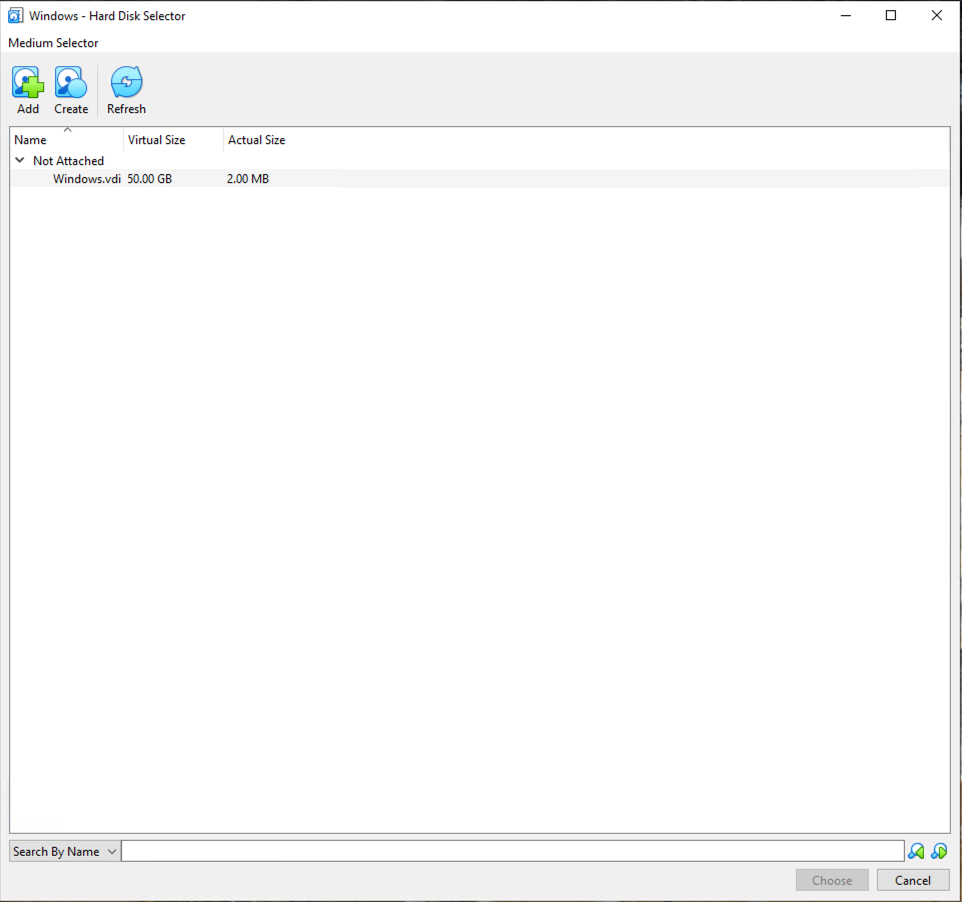Maximize the Hard Disk Selector window
The image size is (962, 902).
pyautogui.click(x=891, y=15)
